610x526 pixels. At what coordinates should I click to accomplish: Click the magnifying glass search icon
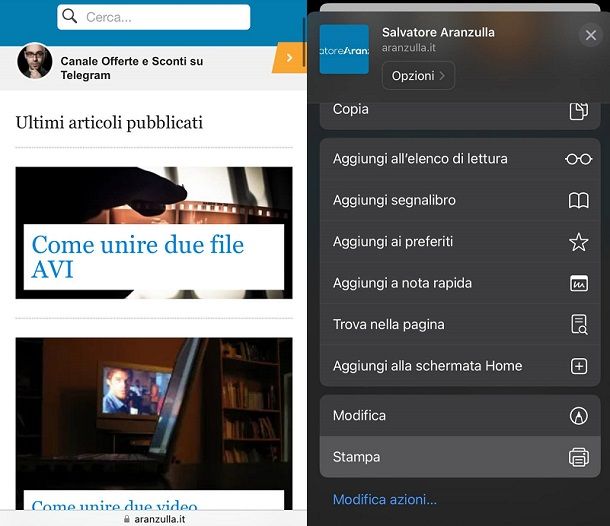70,16
